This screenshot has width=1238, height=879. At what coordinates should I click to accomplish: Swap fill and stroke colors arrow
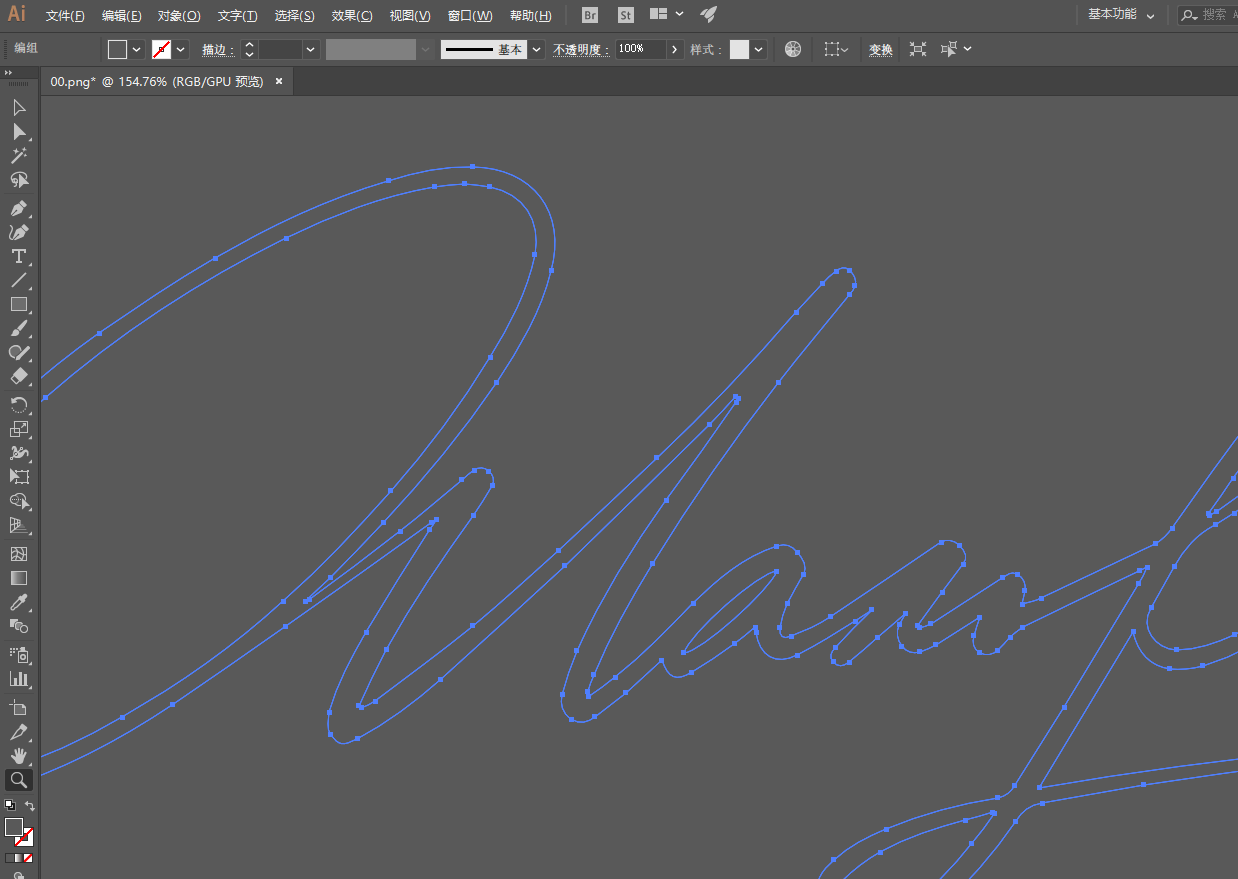pyautogui.click(x=30, y=806)
